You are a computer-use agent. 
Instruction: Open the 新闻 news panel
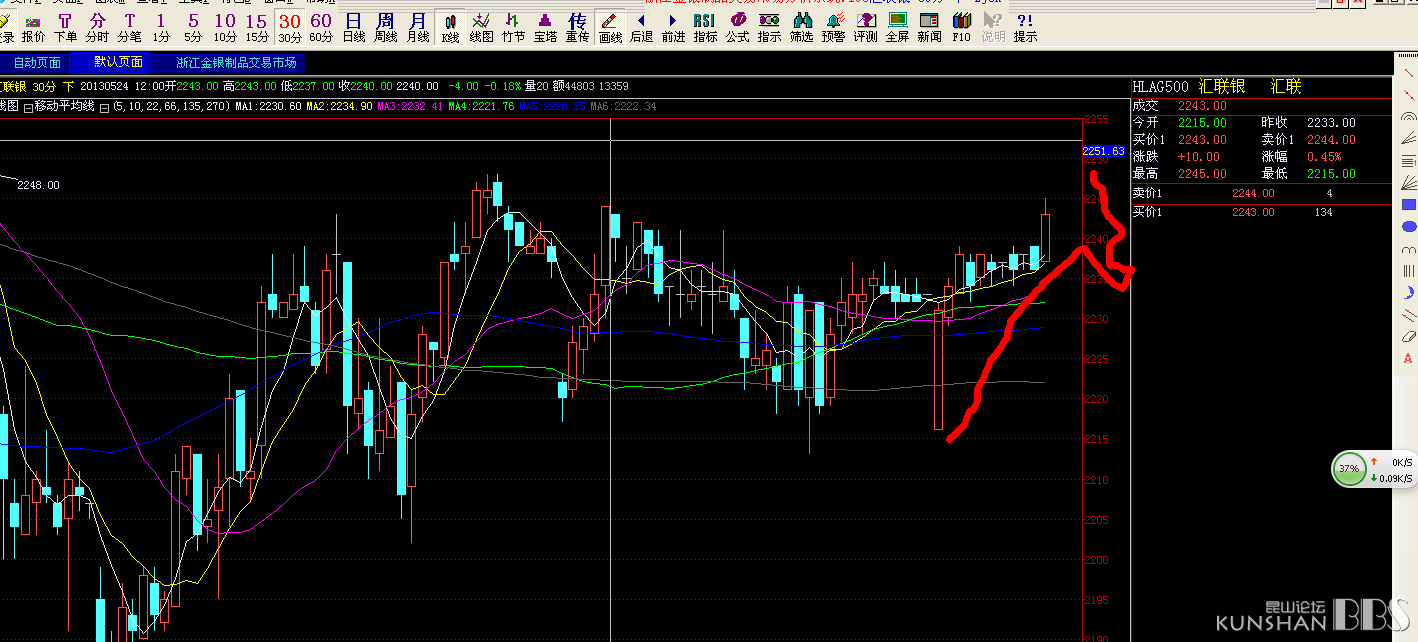coord(929,27)
